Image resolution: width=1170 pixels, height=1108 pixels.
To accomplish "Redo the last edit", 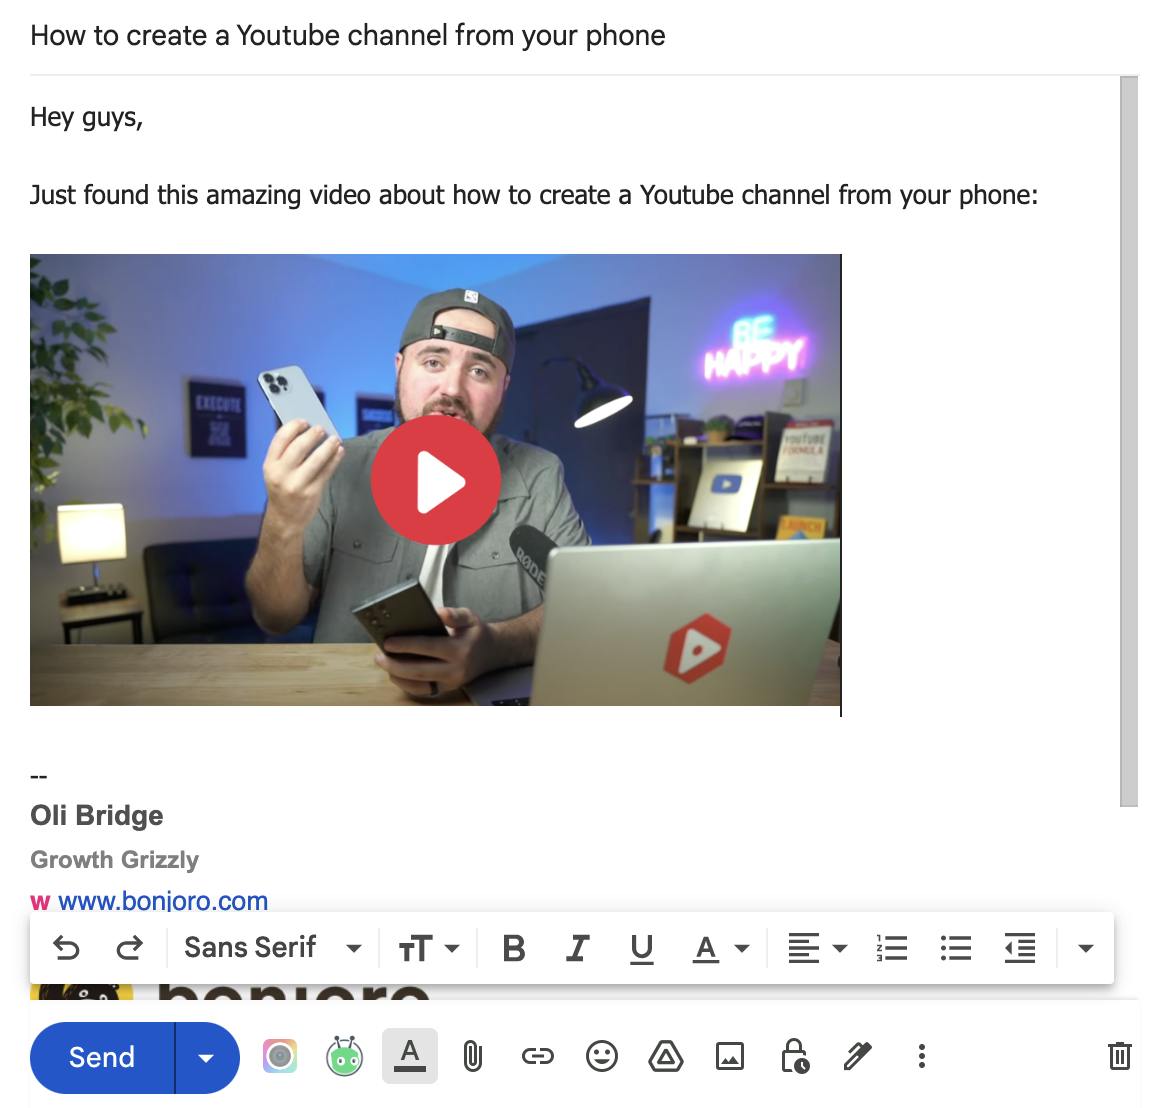I will (129, 948).
